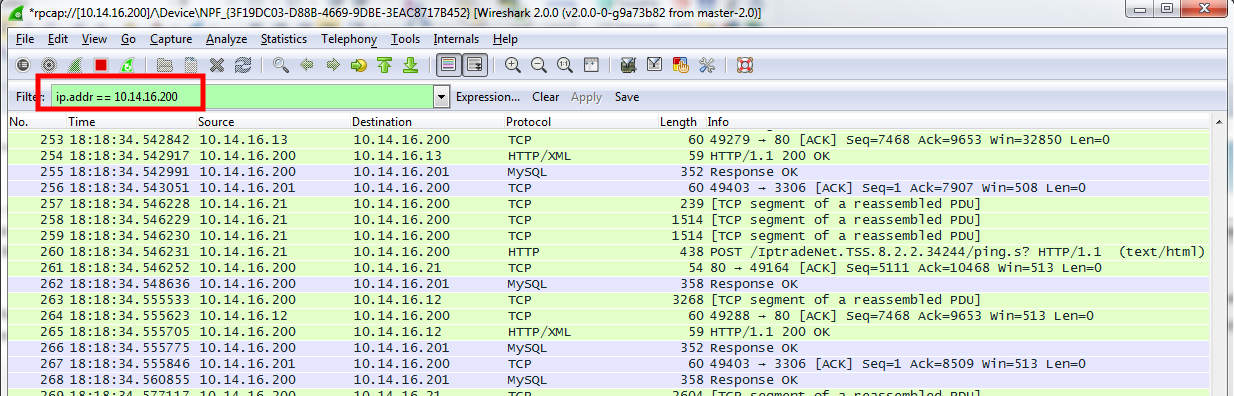
Task: Select packet 257 with length 239
Action: coord(609,204)
